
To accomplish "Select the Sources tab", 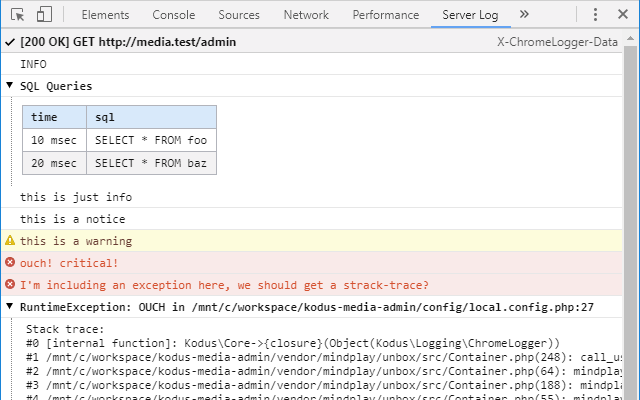I will (x=239, y=15).
